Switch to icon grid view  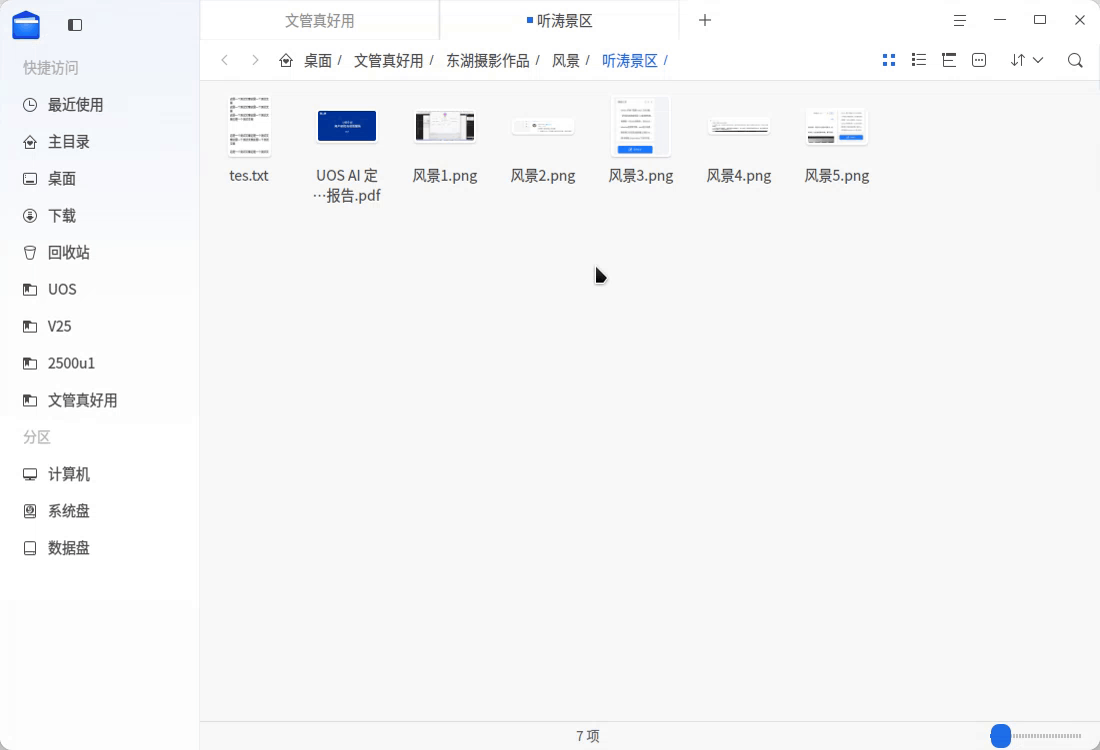(889, 60)
